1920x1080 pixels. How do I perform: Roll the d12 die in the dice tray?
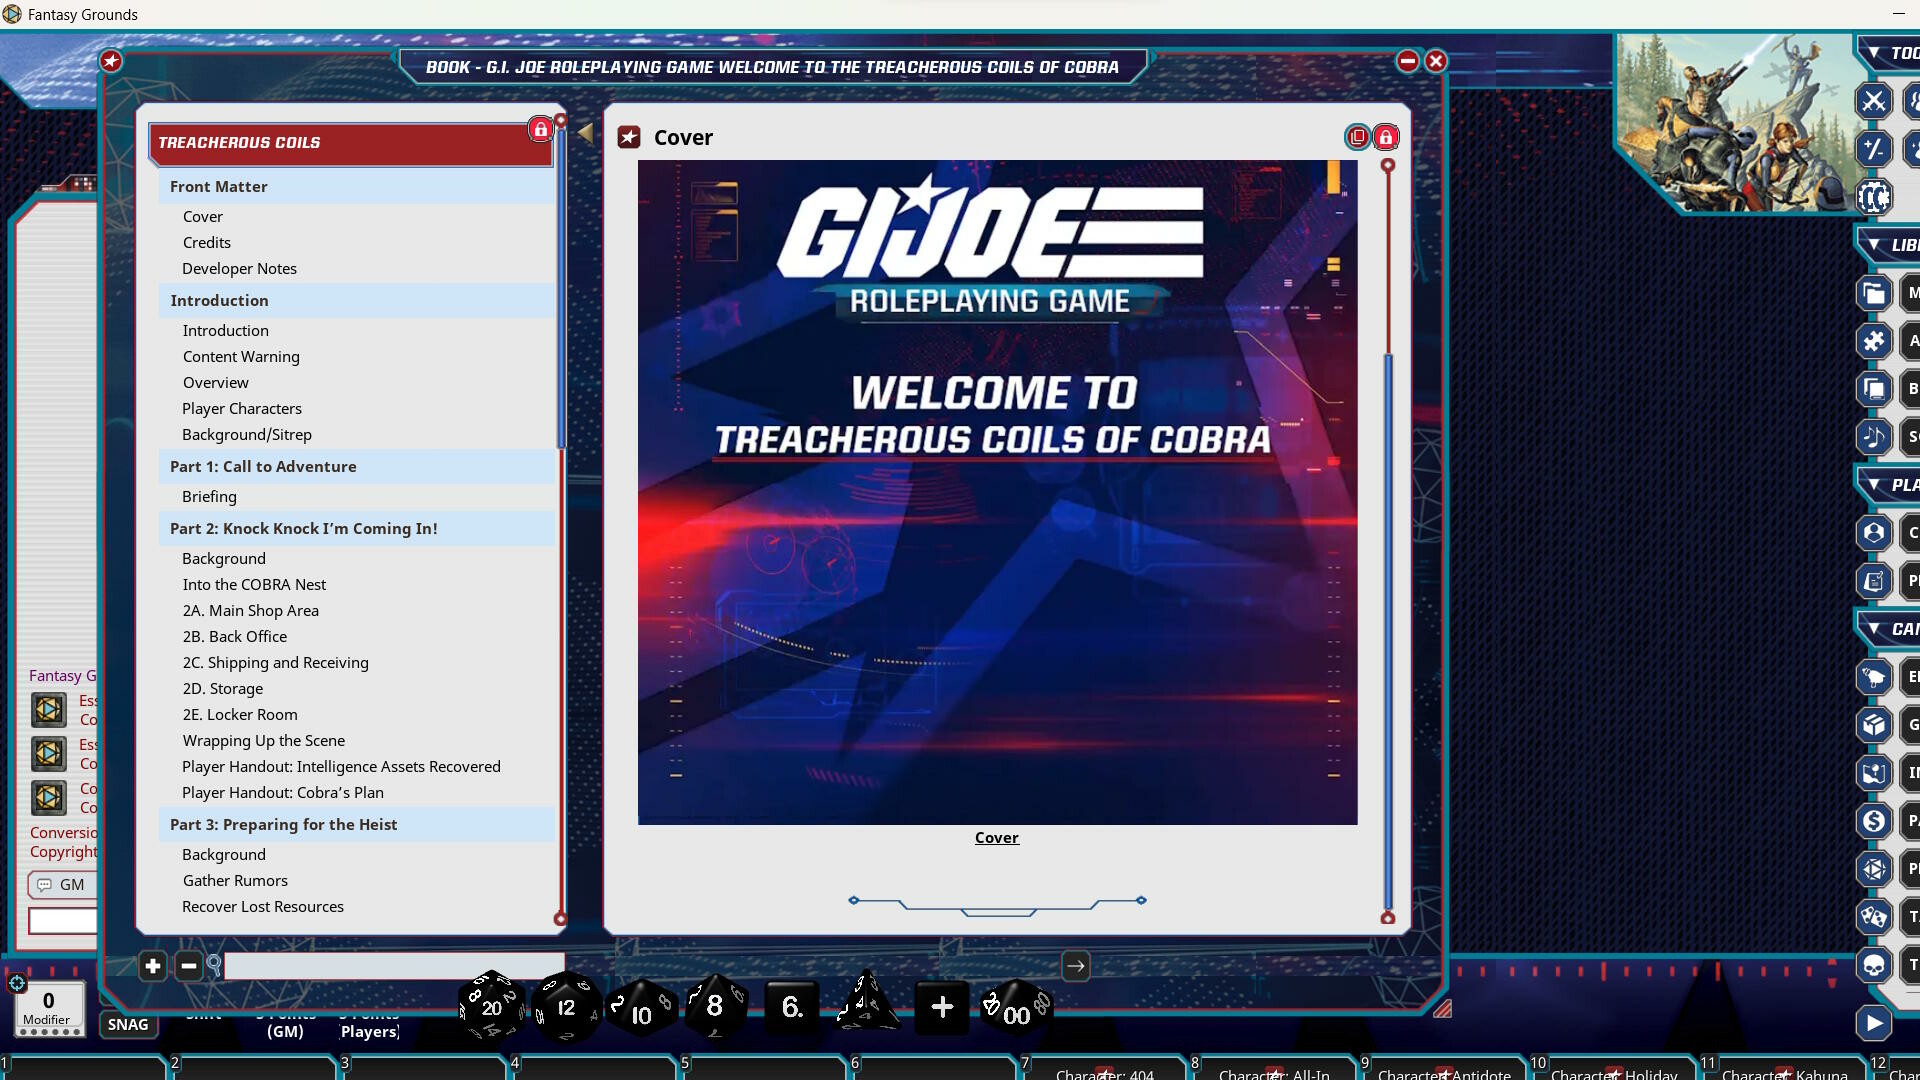[x=565, y=1008]
